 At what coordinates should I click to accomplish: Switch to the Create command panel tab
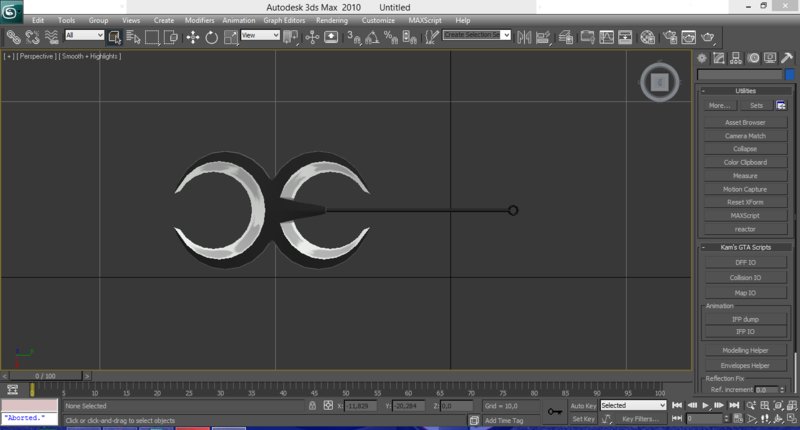click(x=702, y=58)
